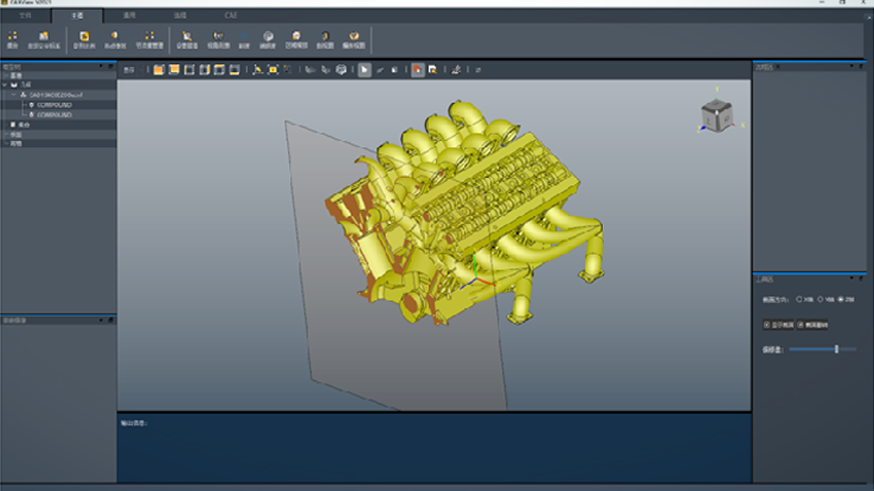Image resolution: width=874 pixels, height=491 pixels.
Task: Click the first icon in the ribbon
Action: pos(12,38)
